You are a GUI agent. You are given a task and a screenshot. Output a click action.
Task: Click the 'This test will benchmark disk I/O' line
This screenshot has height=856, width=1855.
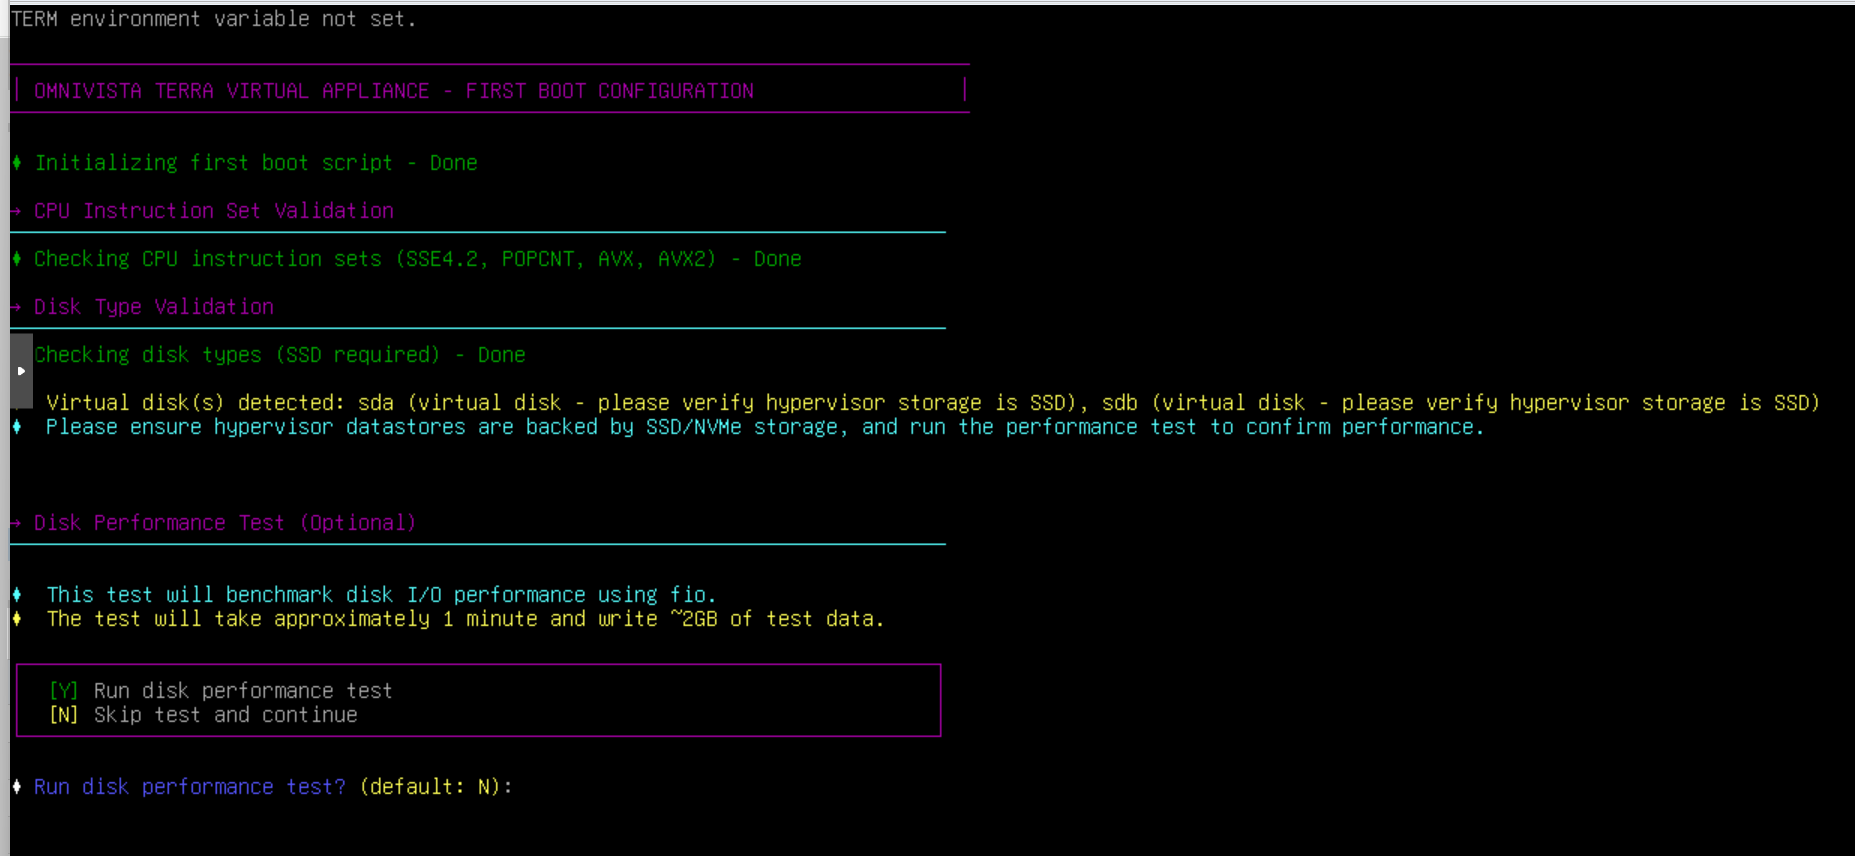381,595
